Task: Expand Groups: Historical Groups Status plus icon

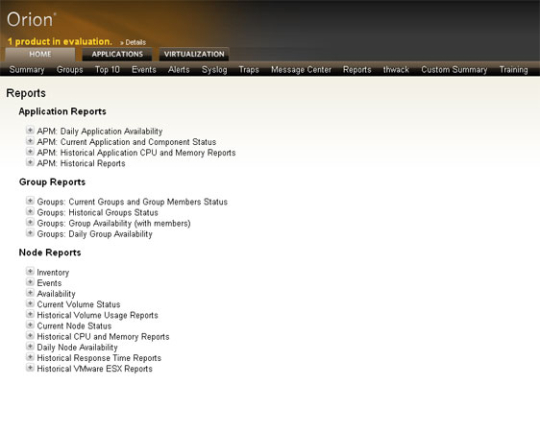Action: click(30, 211)
